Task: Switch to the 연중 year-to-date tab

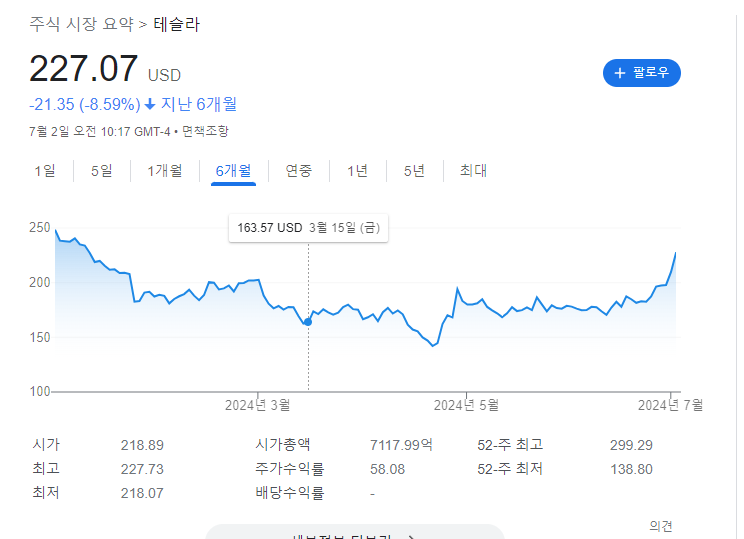Action: click(299, 171)
